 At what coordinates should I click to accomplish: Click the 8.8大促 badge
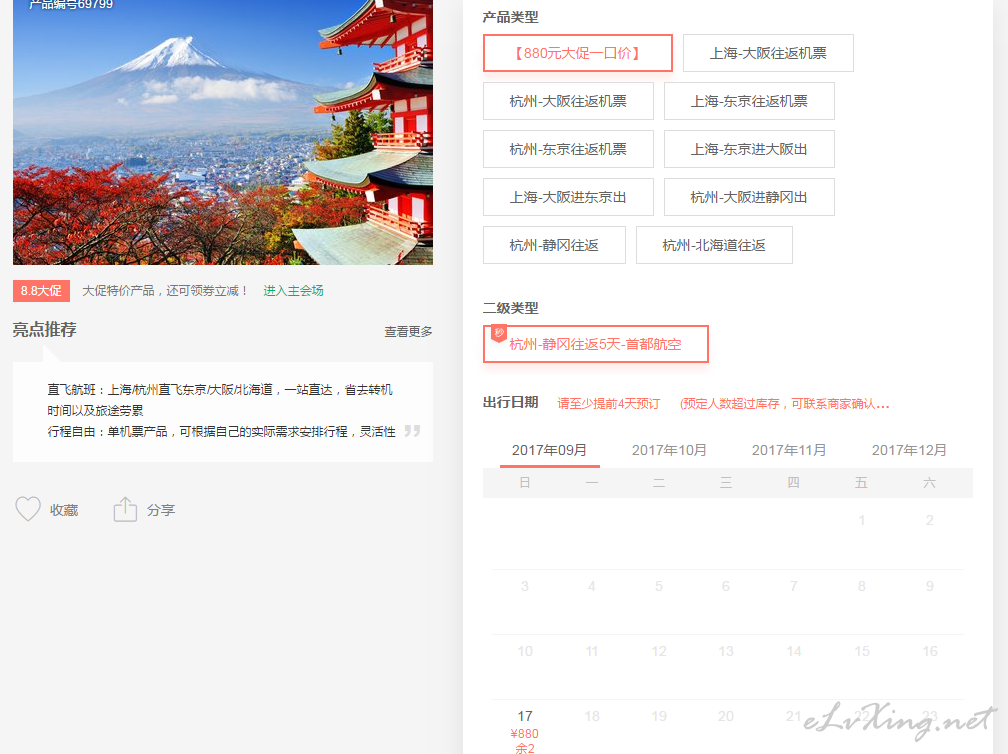point(41,291)
